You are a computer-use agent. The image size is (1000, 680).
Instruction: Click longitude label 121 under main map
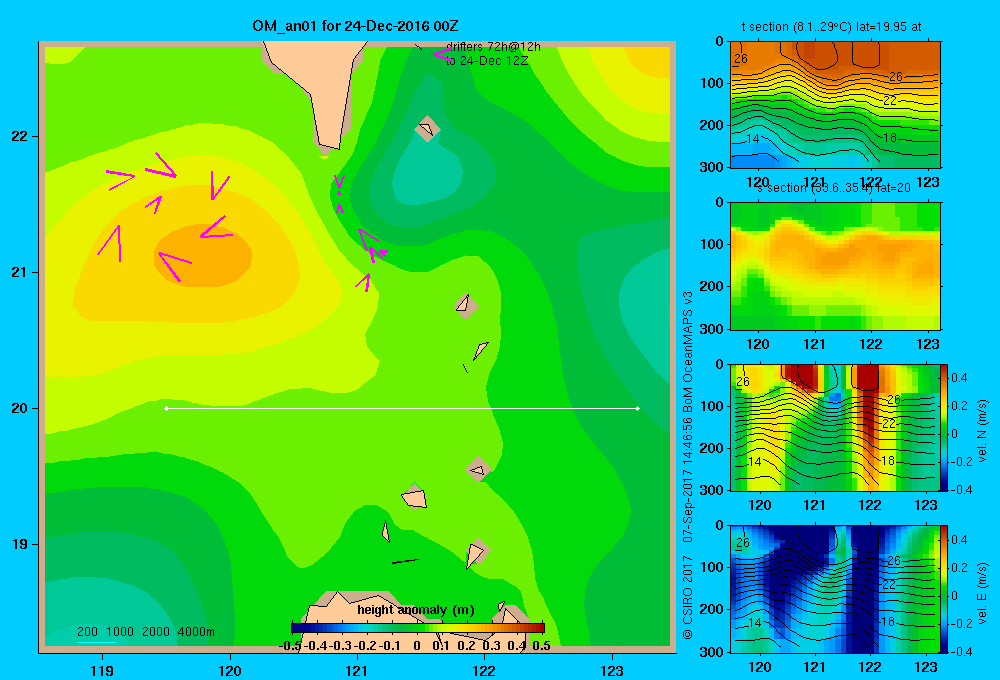click(357, 670)
